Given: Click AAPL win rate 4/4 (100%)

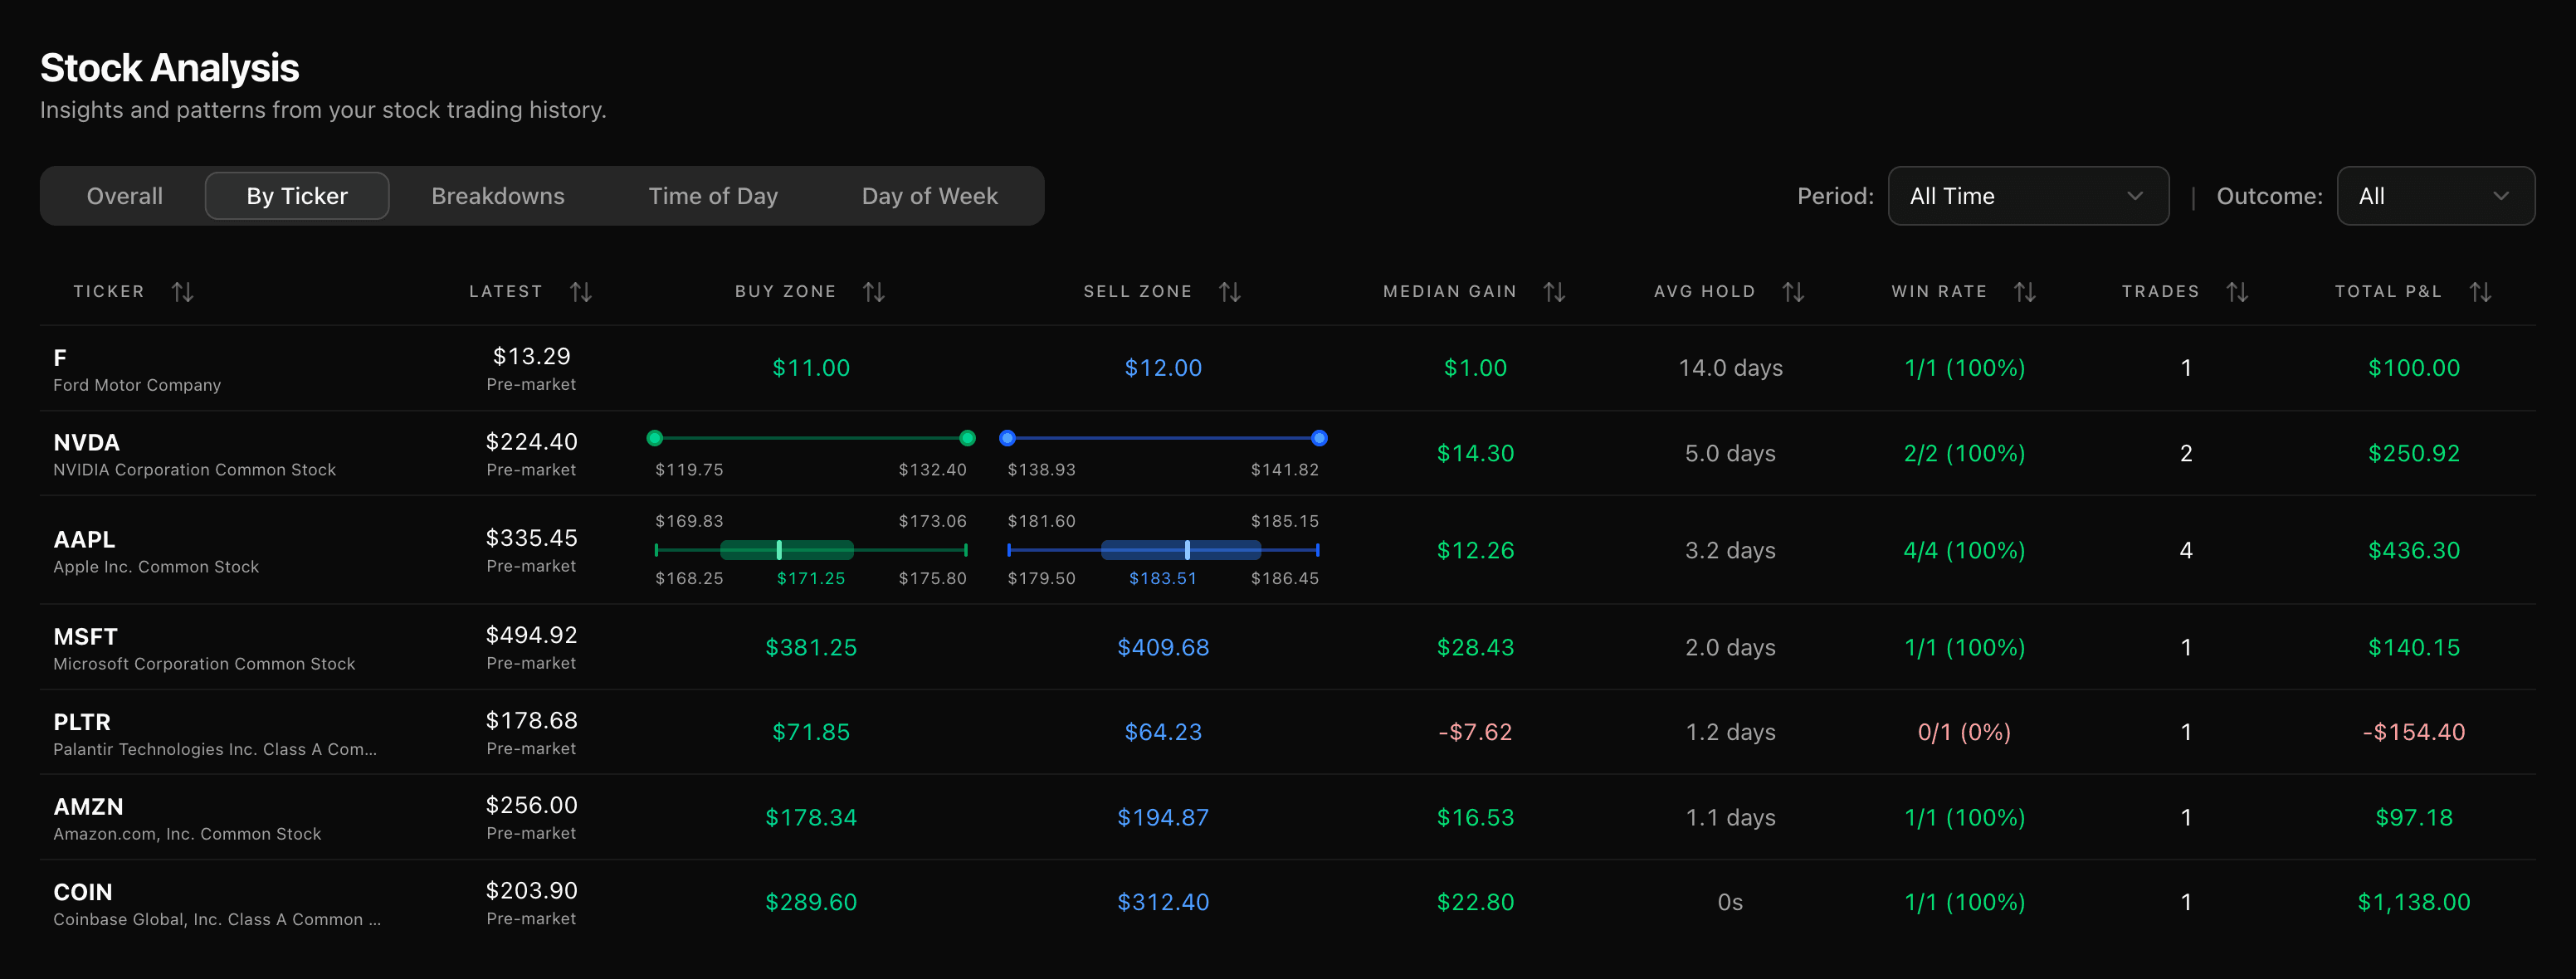Looking at the screenshot, I should [x=1964, y=550].
